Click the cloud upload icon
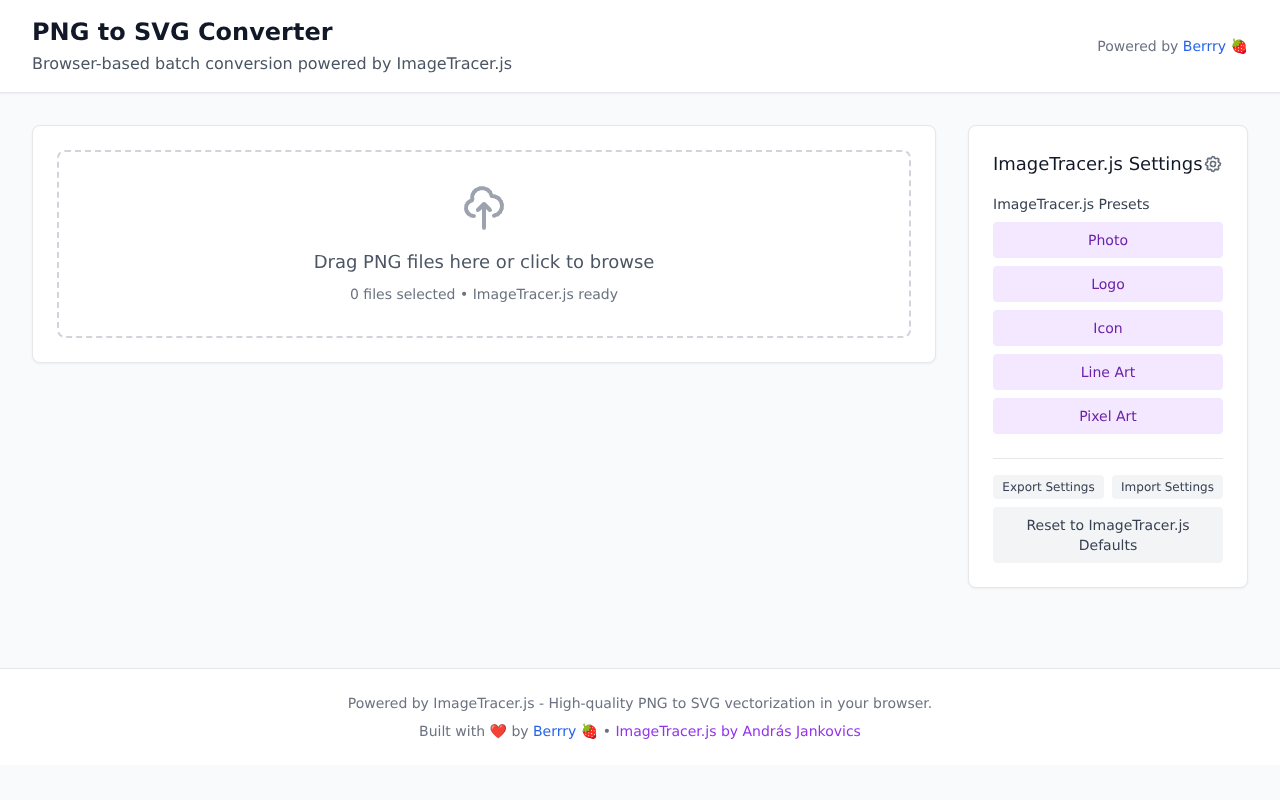This screenshot has width=1280, height=800. tap(484, 208)
